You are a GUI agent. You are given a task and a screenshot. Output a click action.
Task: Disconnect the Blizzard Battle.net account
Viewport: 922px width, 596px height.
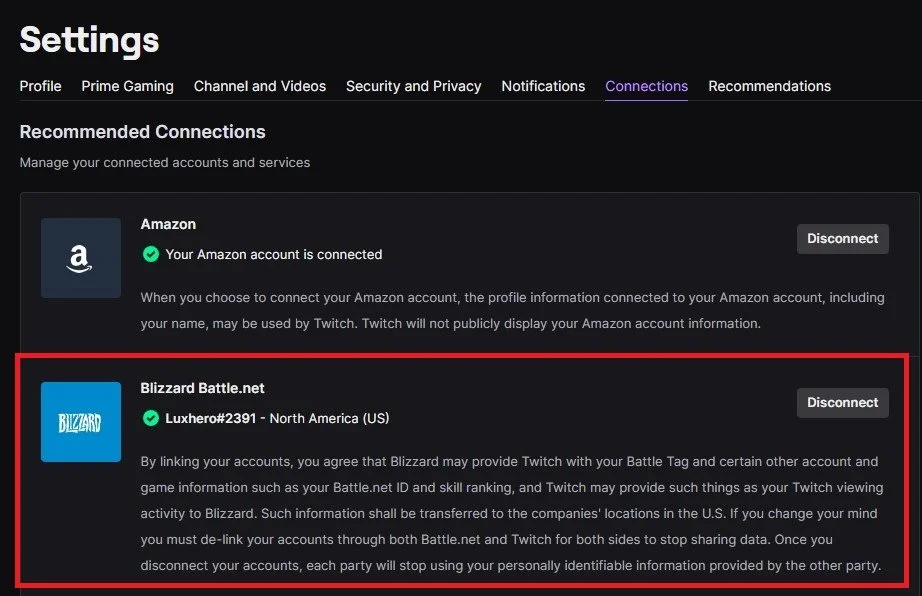[842, 403]
